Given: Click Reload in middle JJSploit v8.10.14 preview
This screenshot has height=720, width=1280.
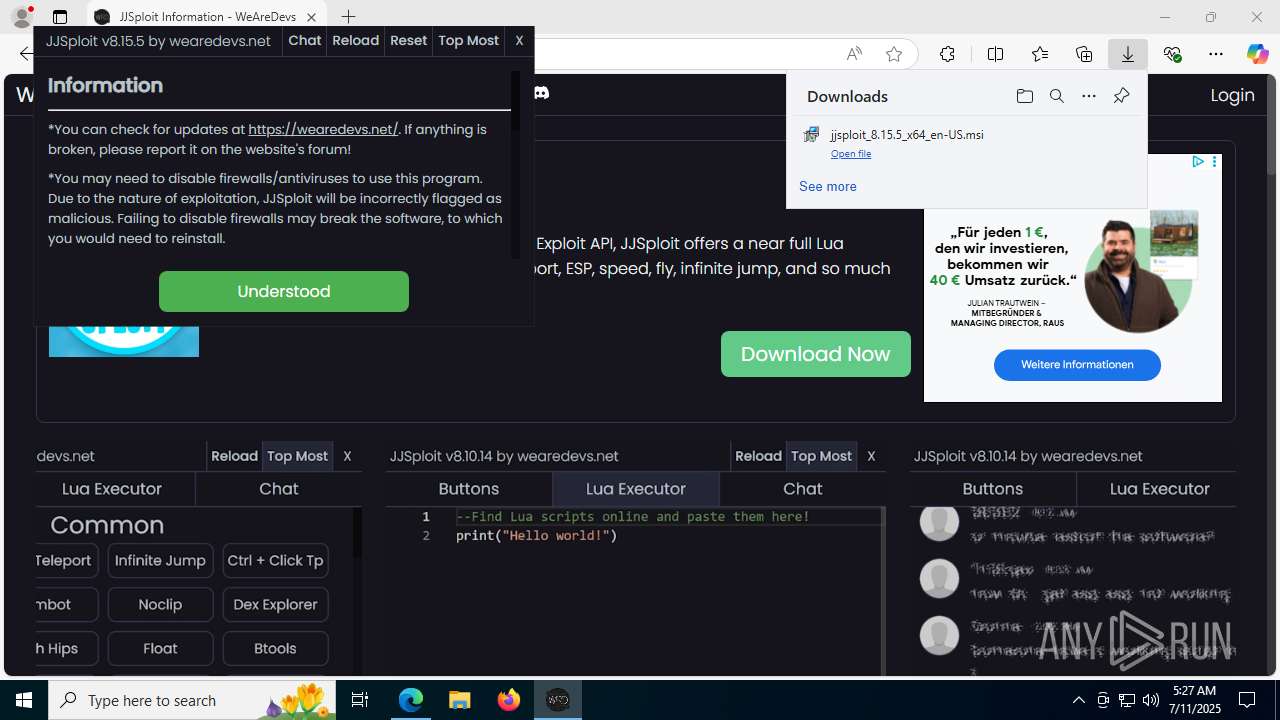Looking at the screenshot, I should (x=758, y=456).
